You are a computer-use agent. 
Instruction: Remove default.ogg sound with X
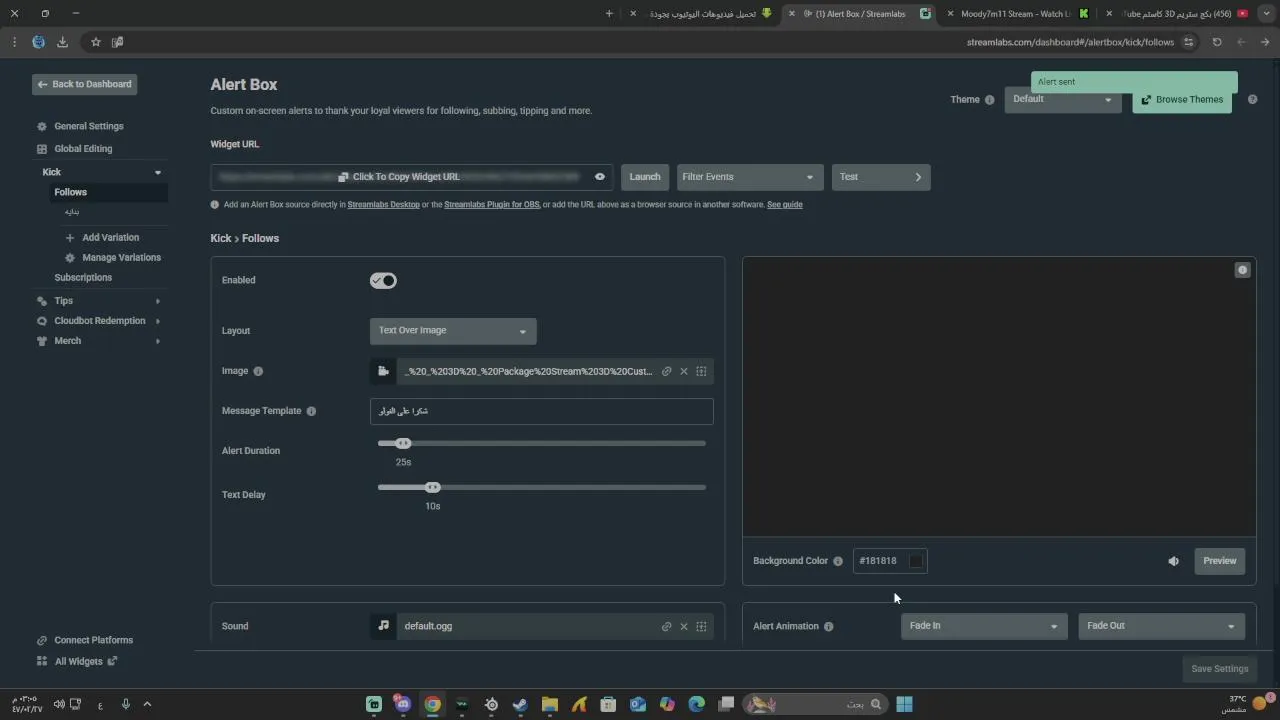point(684,626)
